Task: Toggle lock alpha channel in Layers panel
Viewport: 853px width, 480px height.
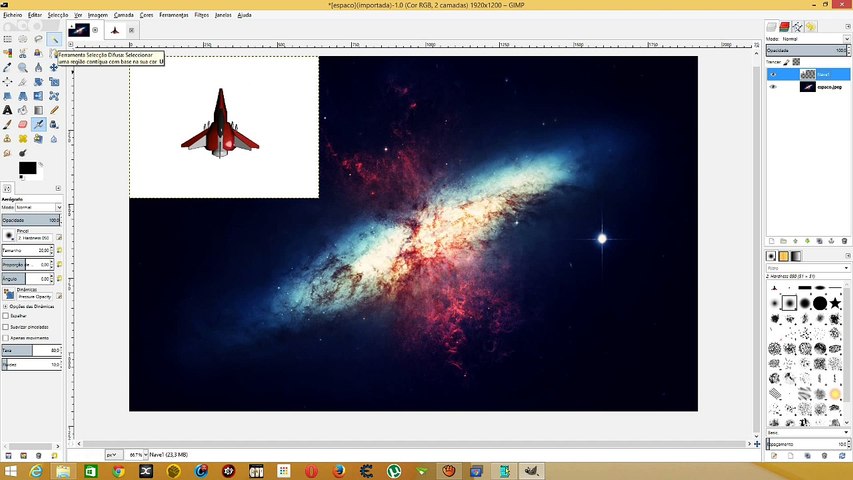Action: [796, 62]
